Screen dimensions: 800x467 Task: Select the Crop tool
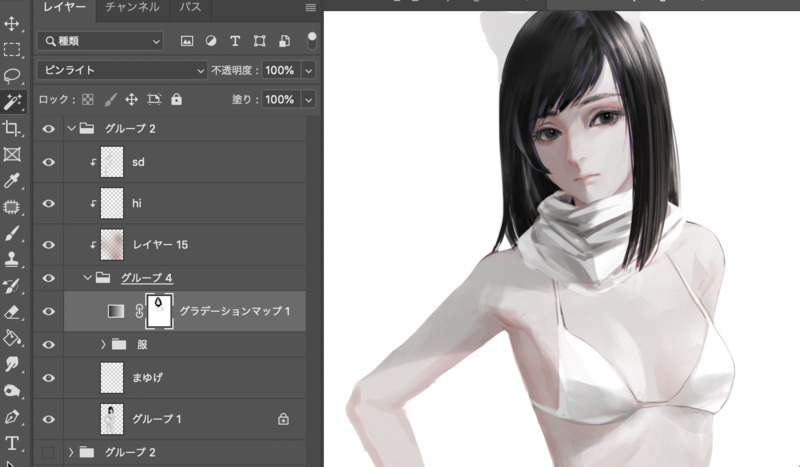pyautogui.click(x=12, y=128)
